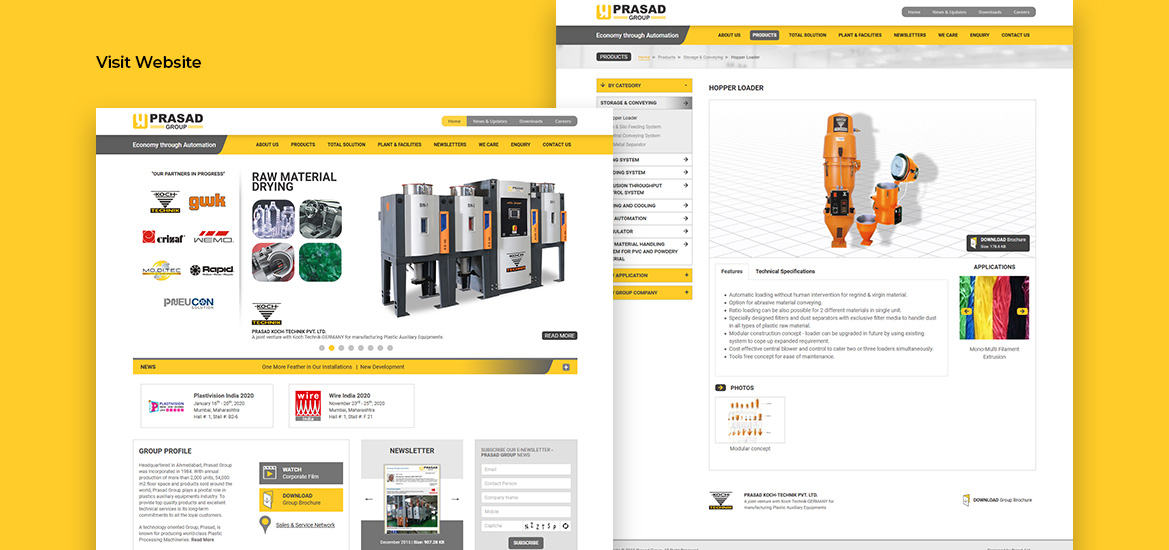
Task: Click the Koch-Technik logo under the drying banner
Action: [266, 314]
